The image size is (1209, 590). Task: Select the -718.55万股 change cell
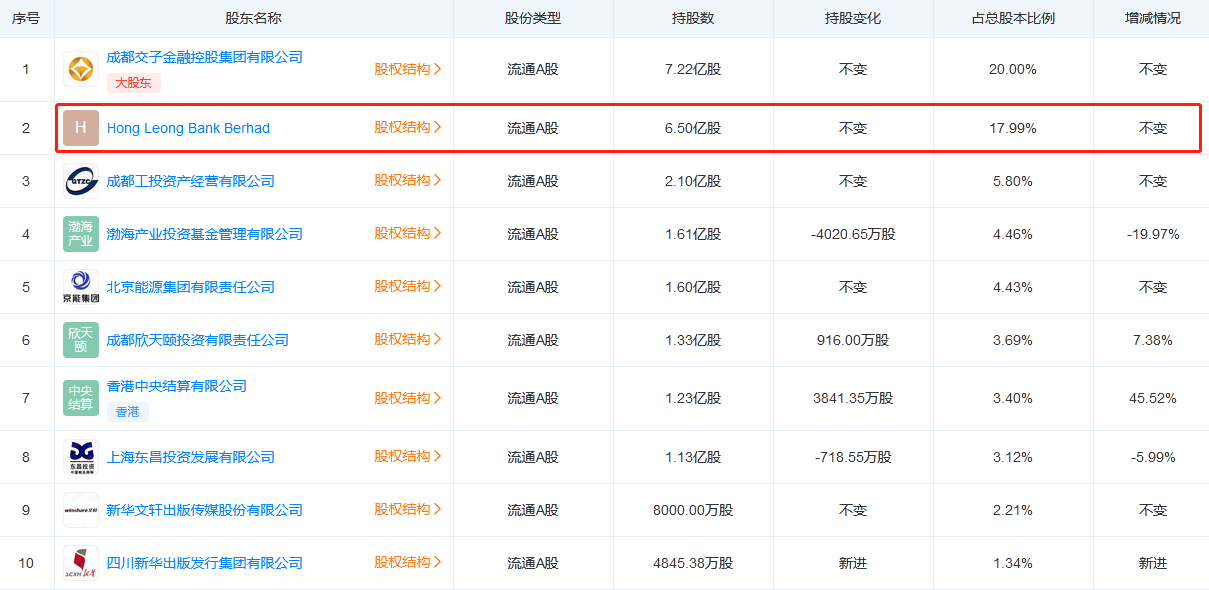point(853,457)
